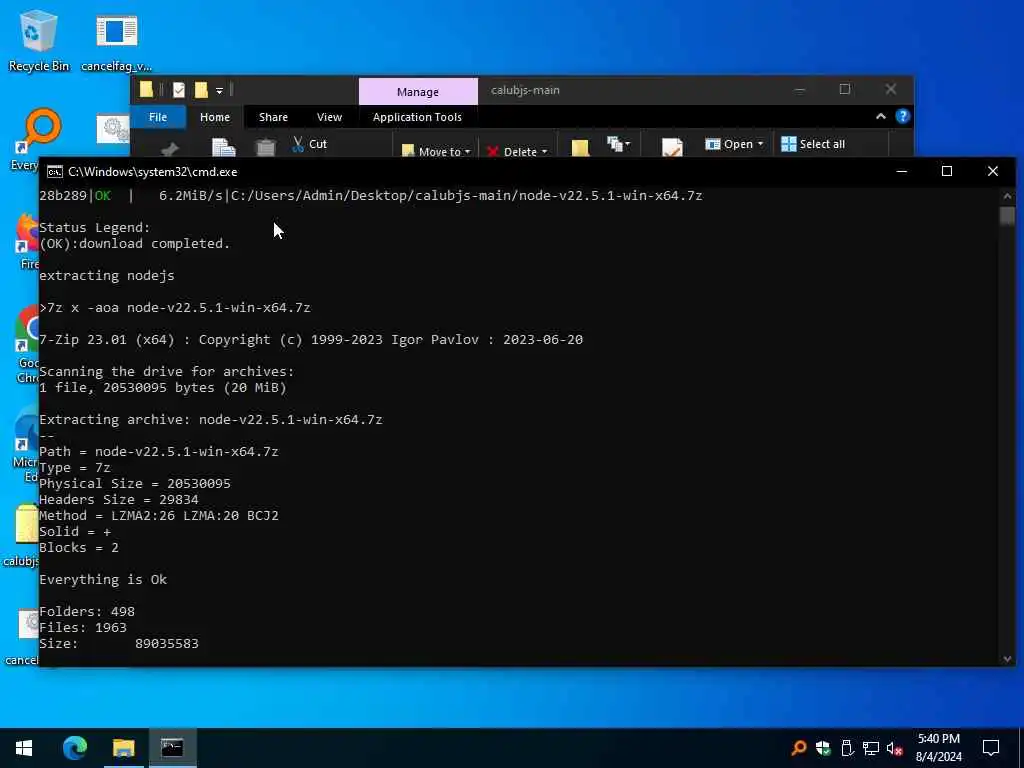Switch to the View ribbon tab
Image resolution: width=1024 pixels, height=768 pixels.
point(329,117)
